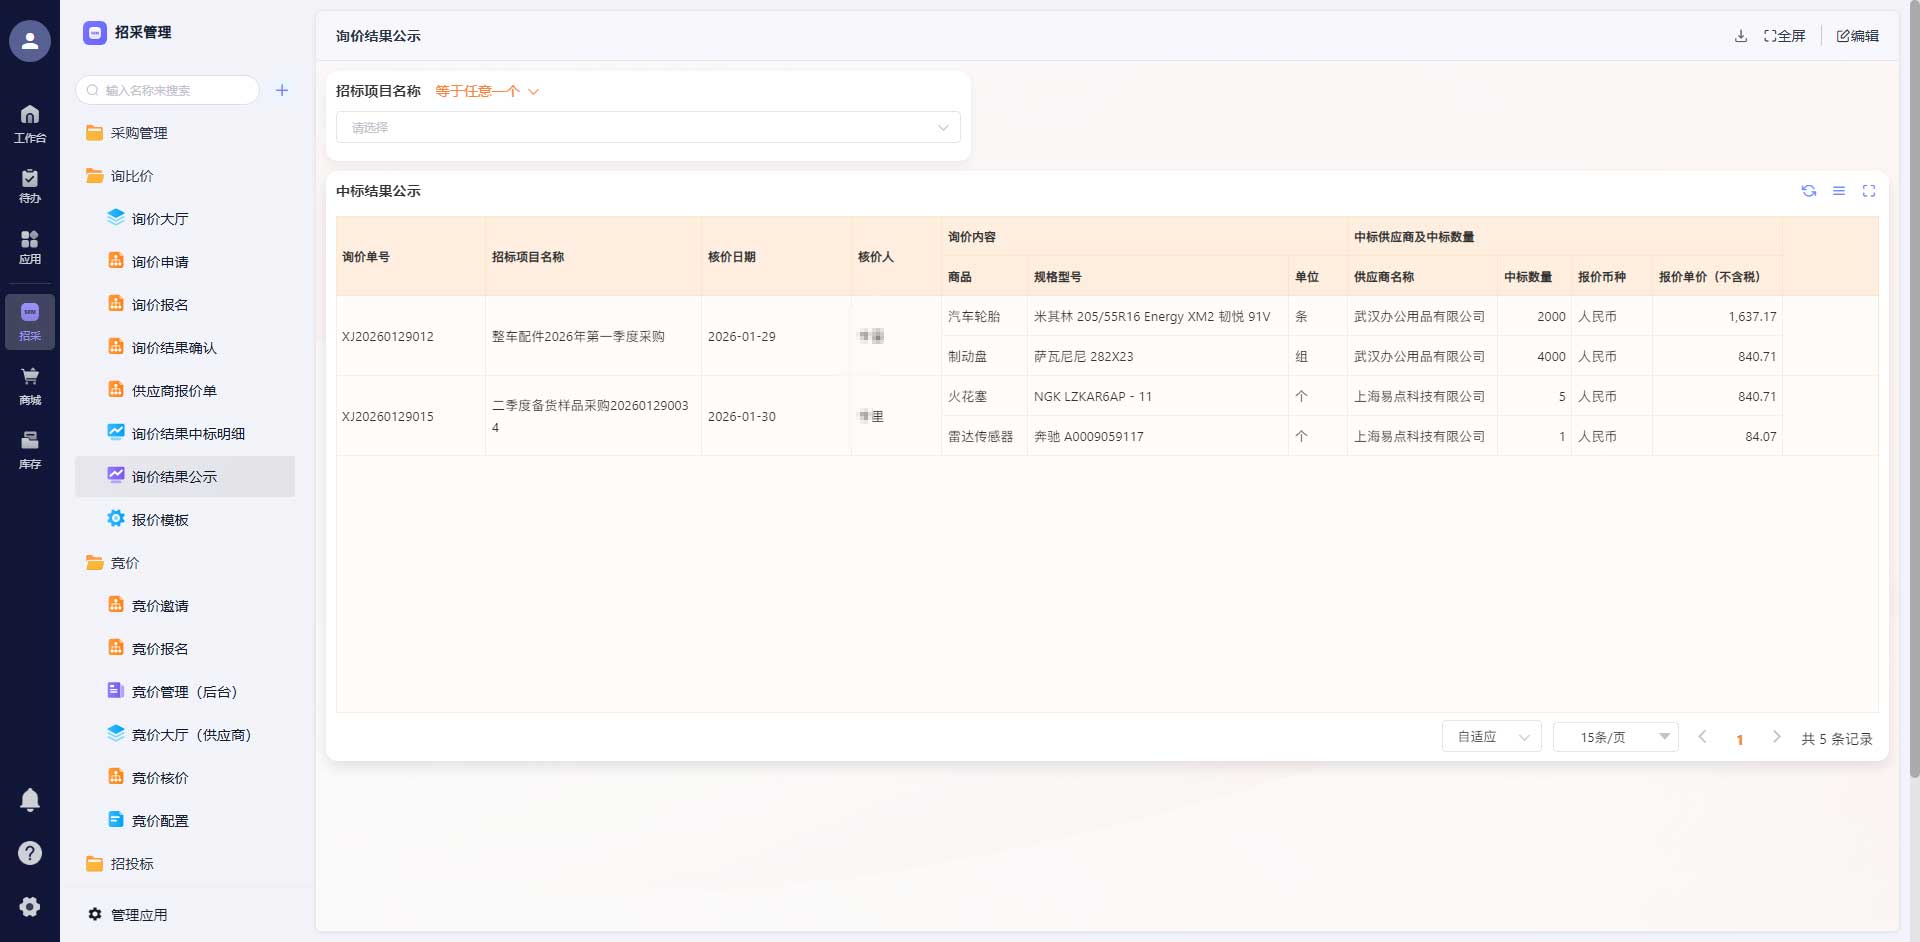
Task: Expand the 招投标 folder
Action: 185,864
